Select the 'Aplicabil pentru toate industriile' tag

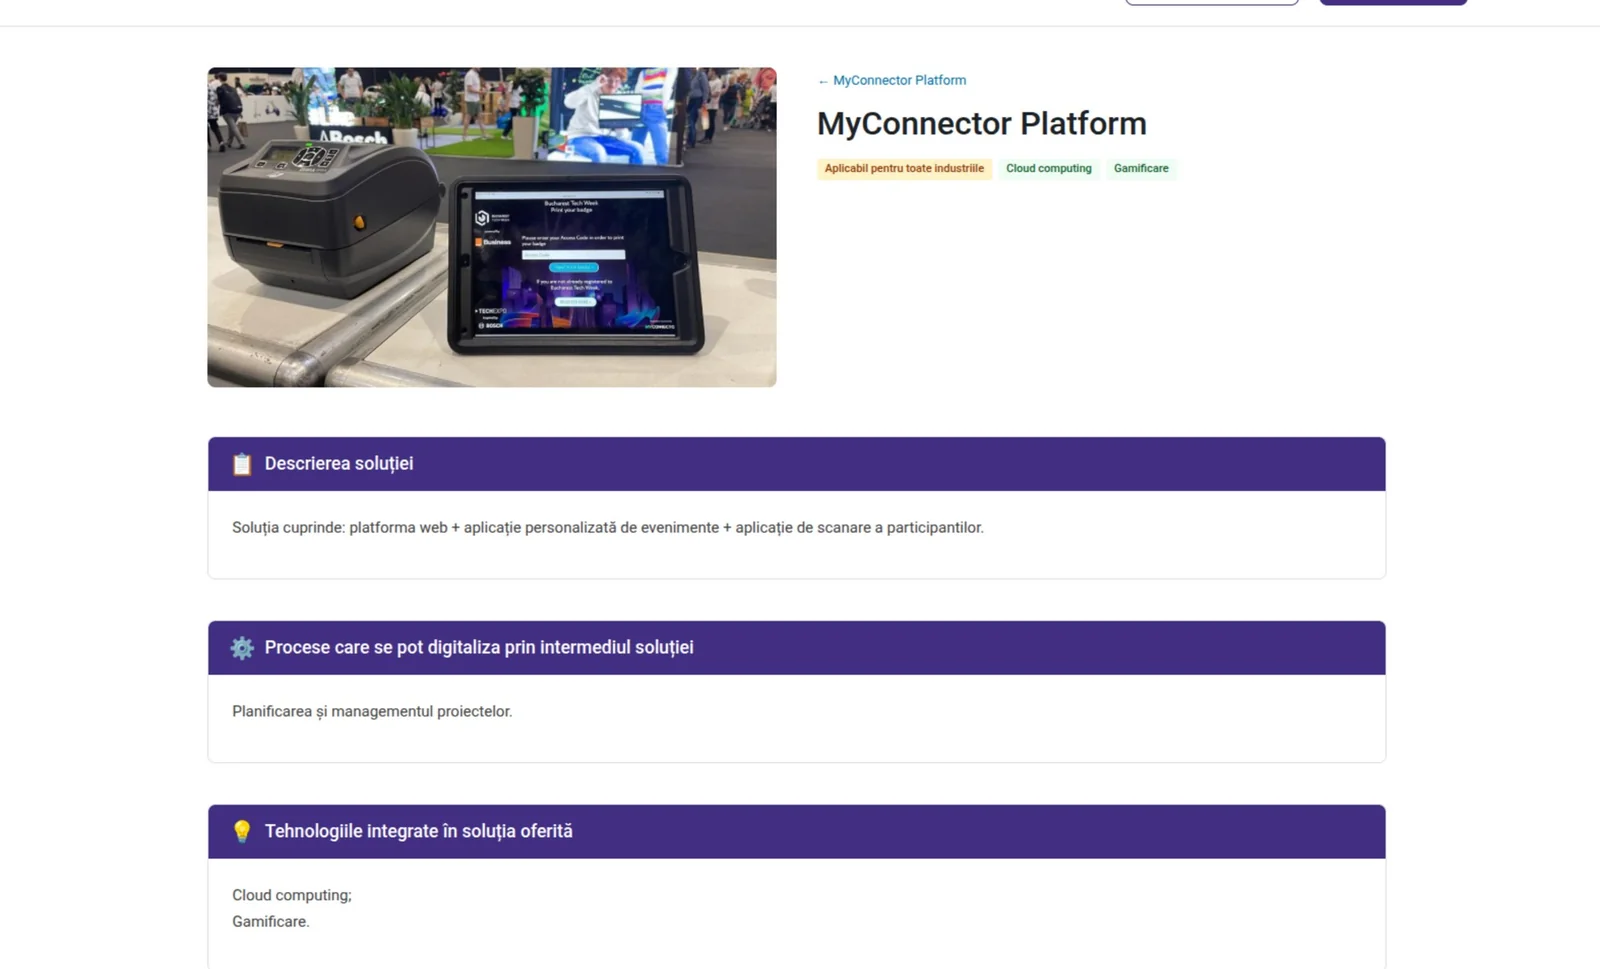[x=904, y=168]
